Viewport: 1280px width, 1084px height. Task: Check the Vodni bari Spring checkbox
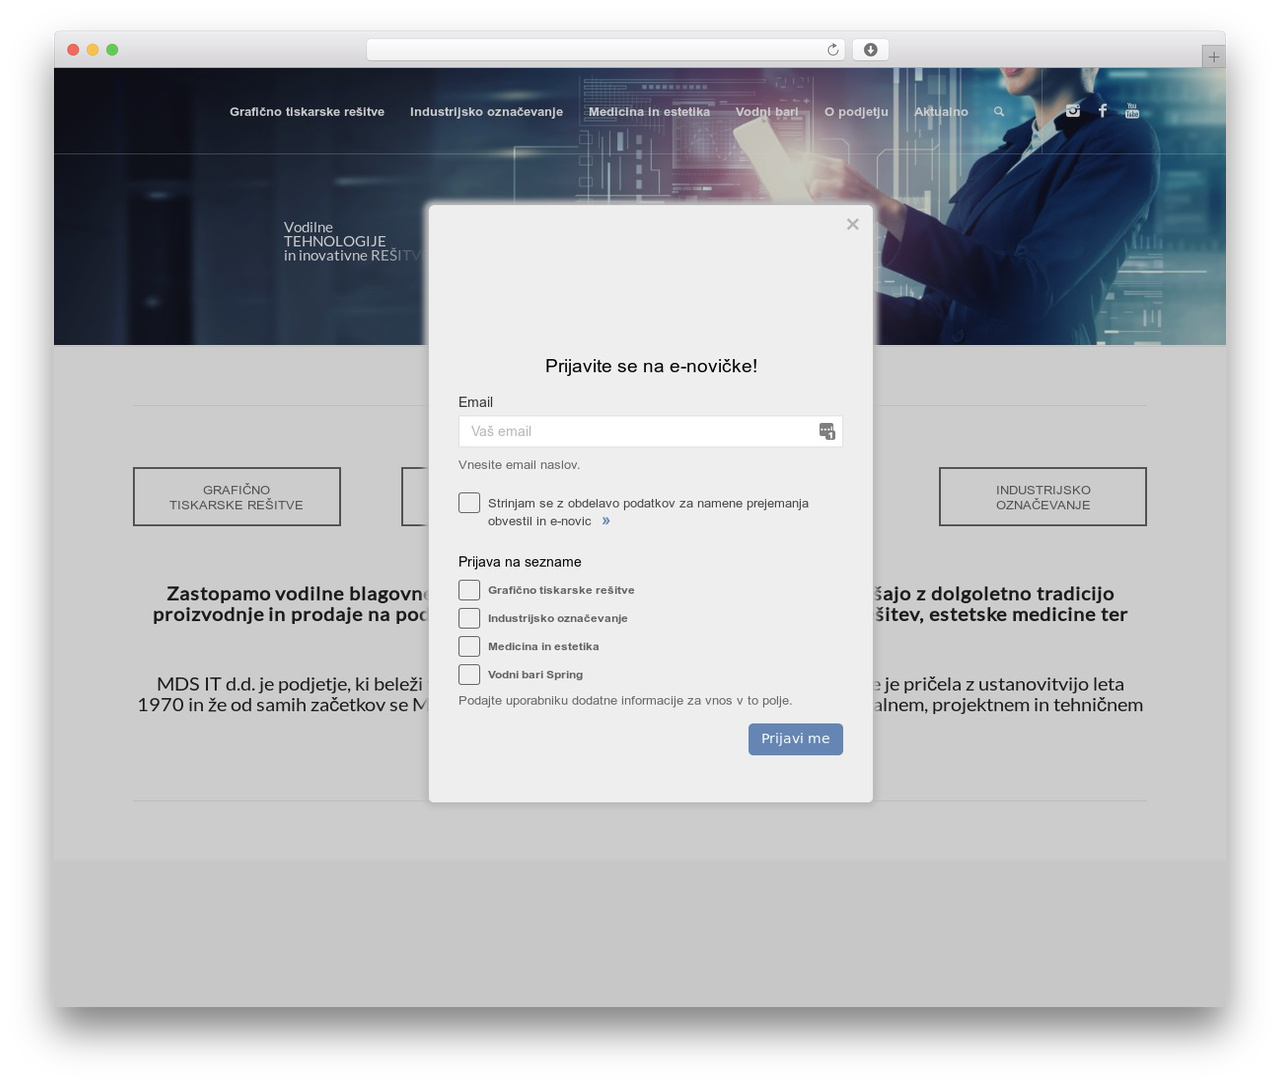coord(469,674)
